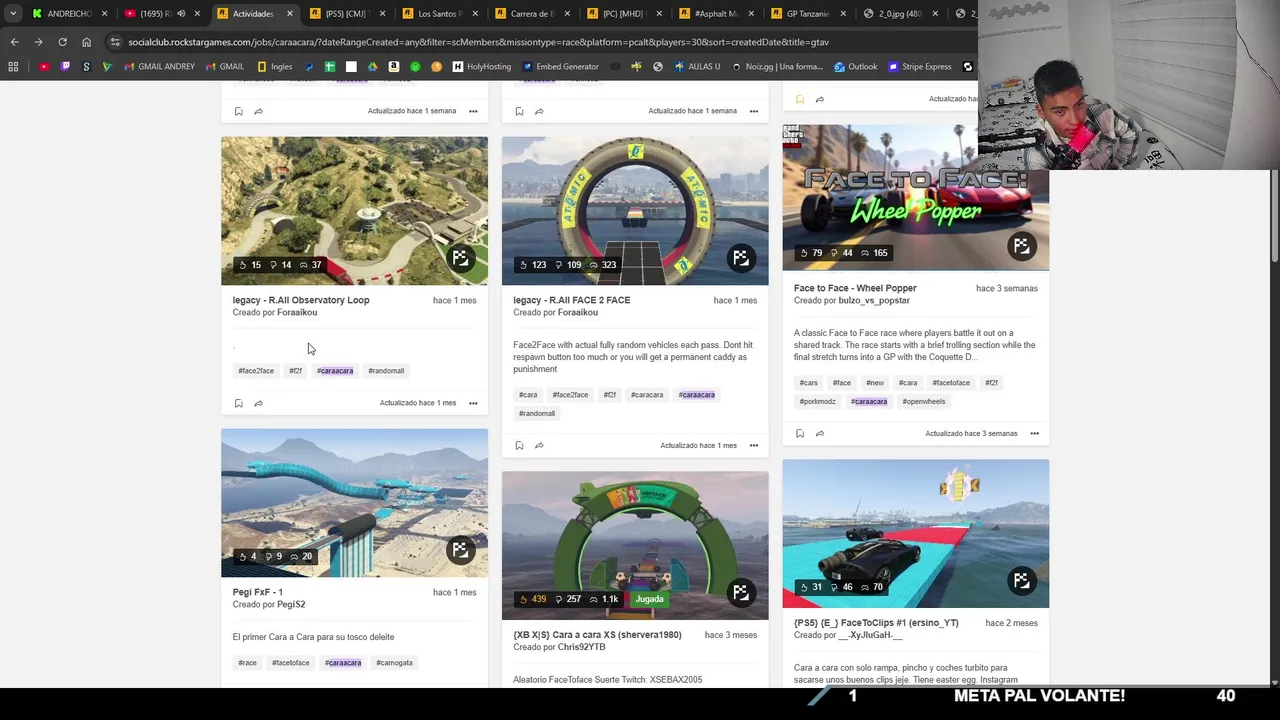Bookmark the legacy - R.All FACE 2 FACE job

[x=519, y=445]
